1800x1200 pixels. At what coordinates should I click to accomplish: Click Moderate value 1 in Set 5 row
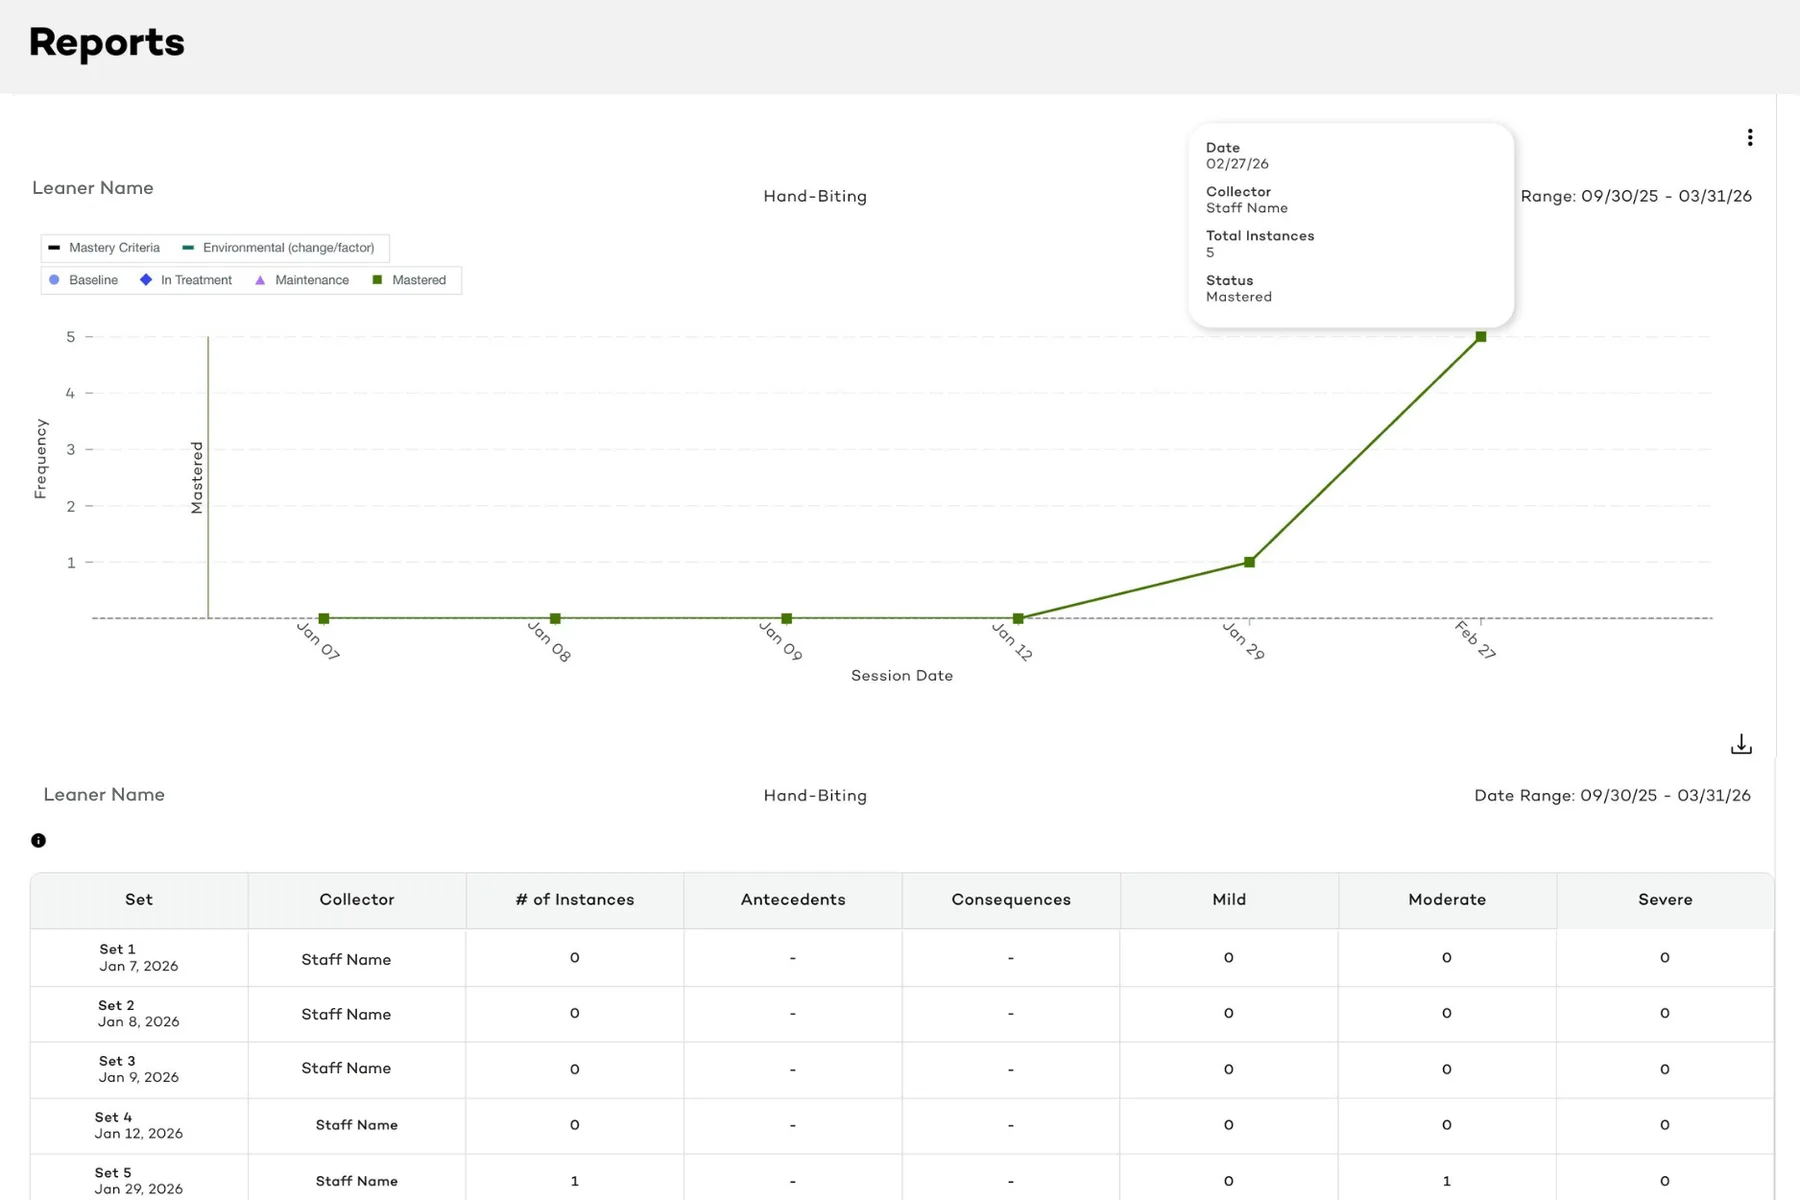(1447, 1182)
